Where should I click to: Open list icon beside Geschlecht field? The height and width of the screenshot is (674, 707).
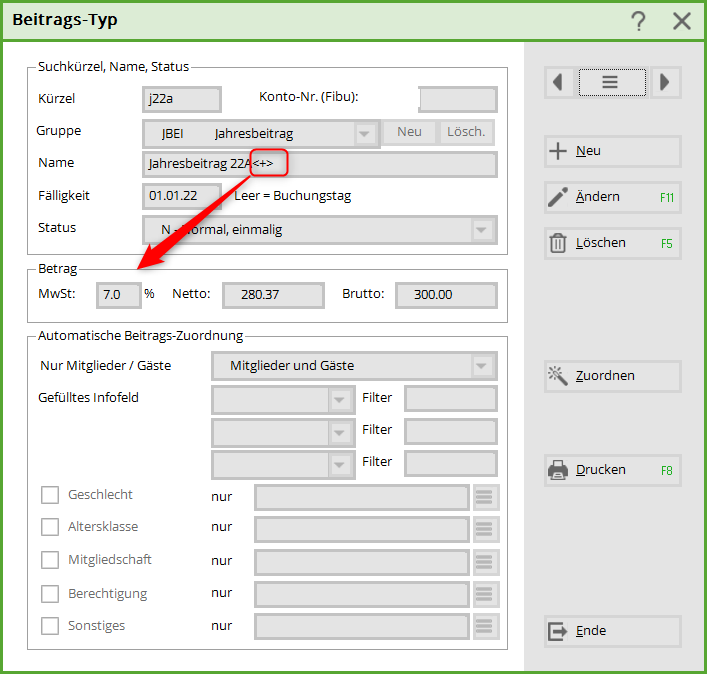(x=485, y=497)
